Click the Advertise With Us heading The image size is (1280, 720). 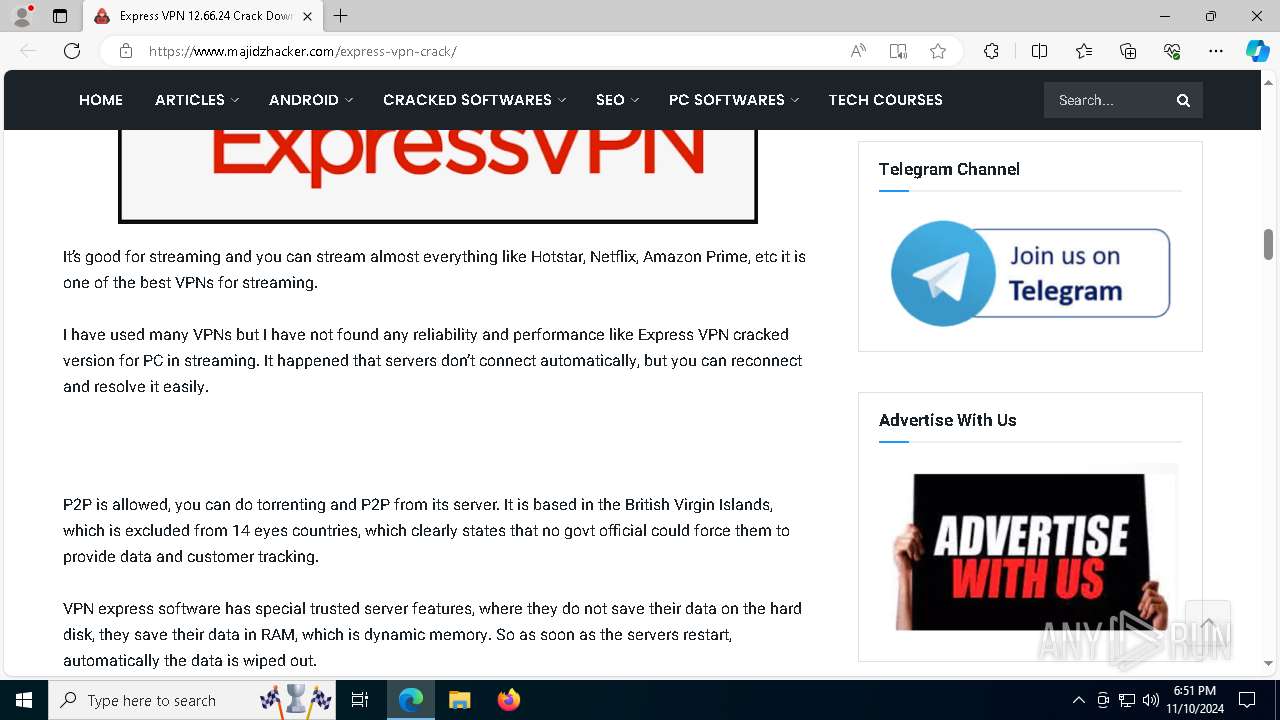947,420
